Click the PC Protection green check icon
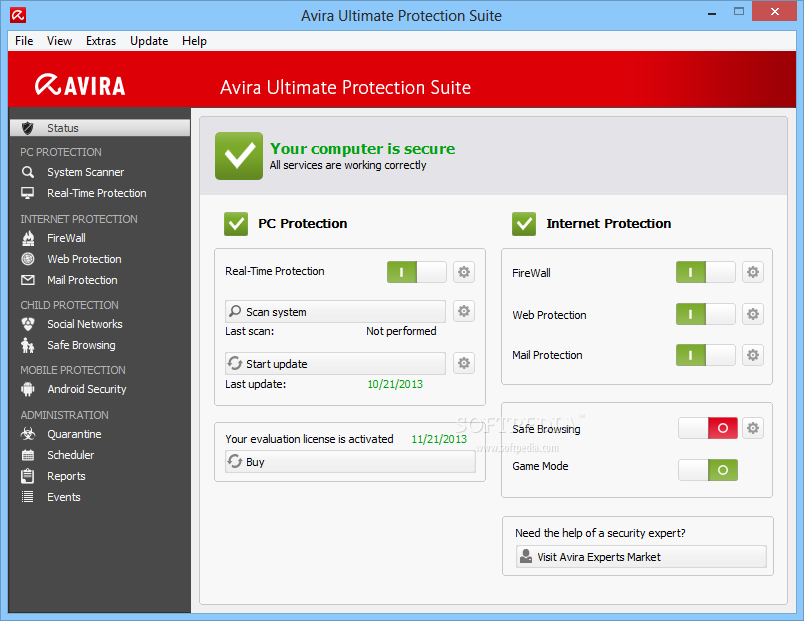The width and height of the screenshot is (804, 621). tap(236, 224)
